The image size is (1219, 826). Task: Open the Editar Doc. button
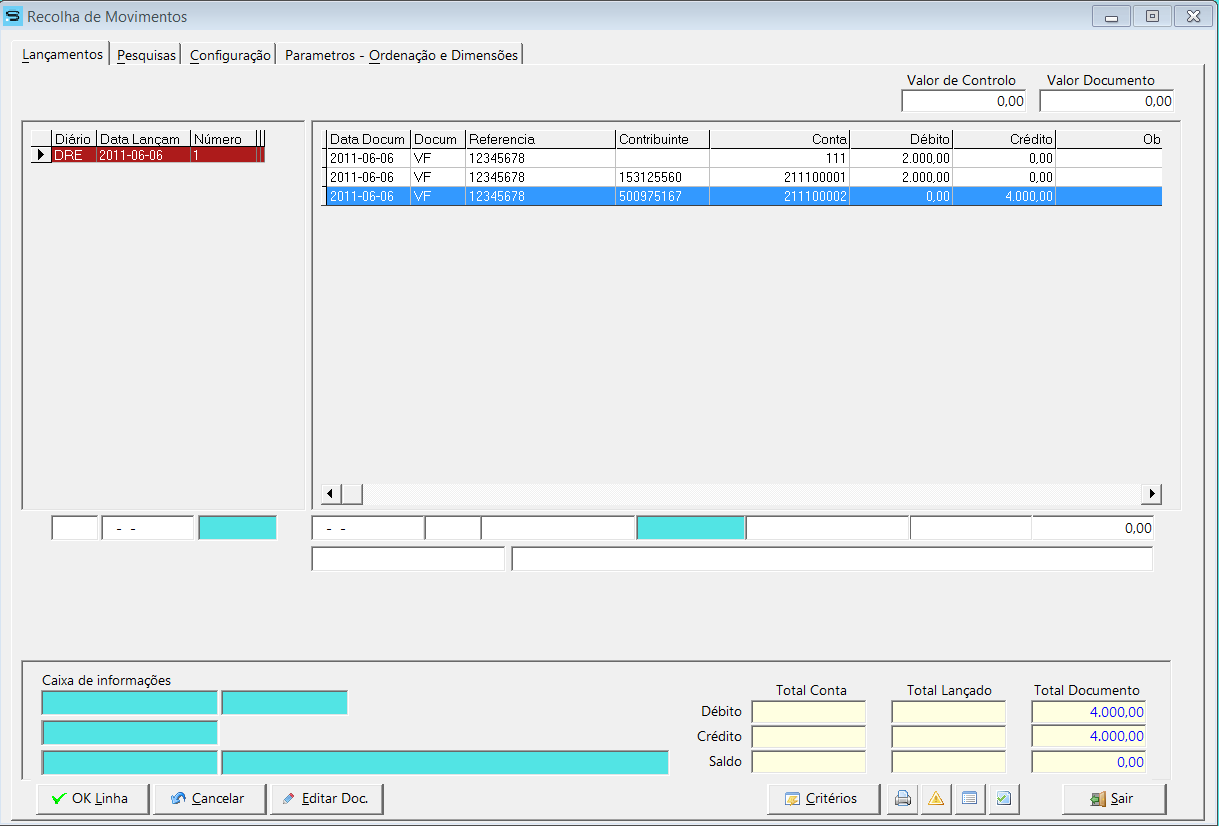click(327, 799)
